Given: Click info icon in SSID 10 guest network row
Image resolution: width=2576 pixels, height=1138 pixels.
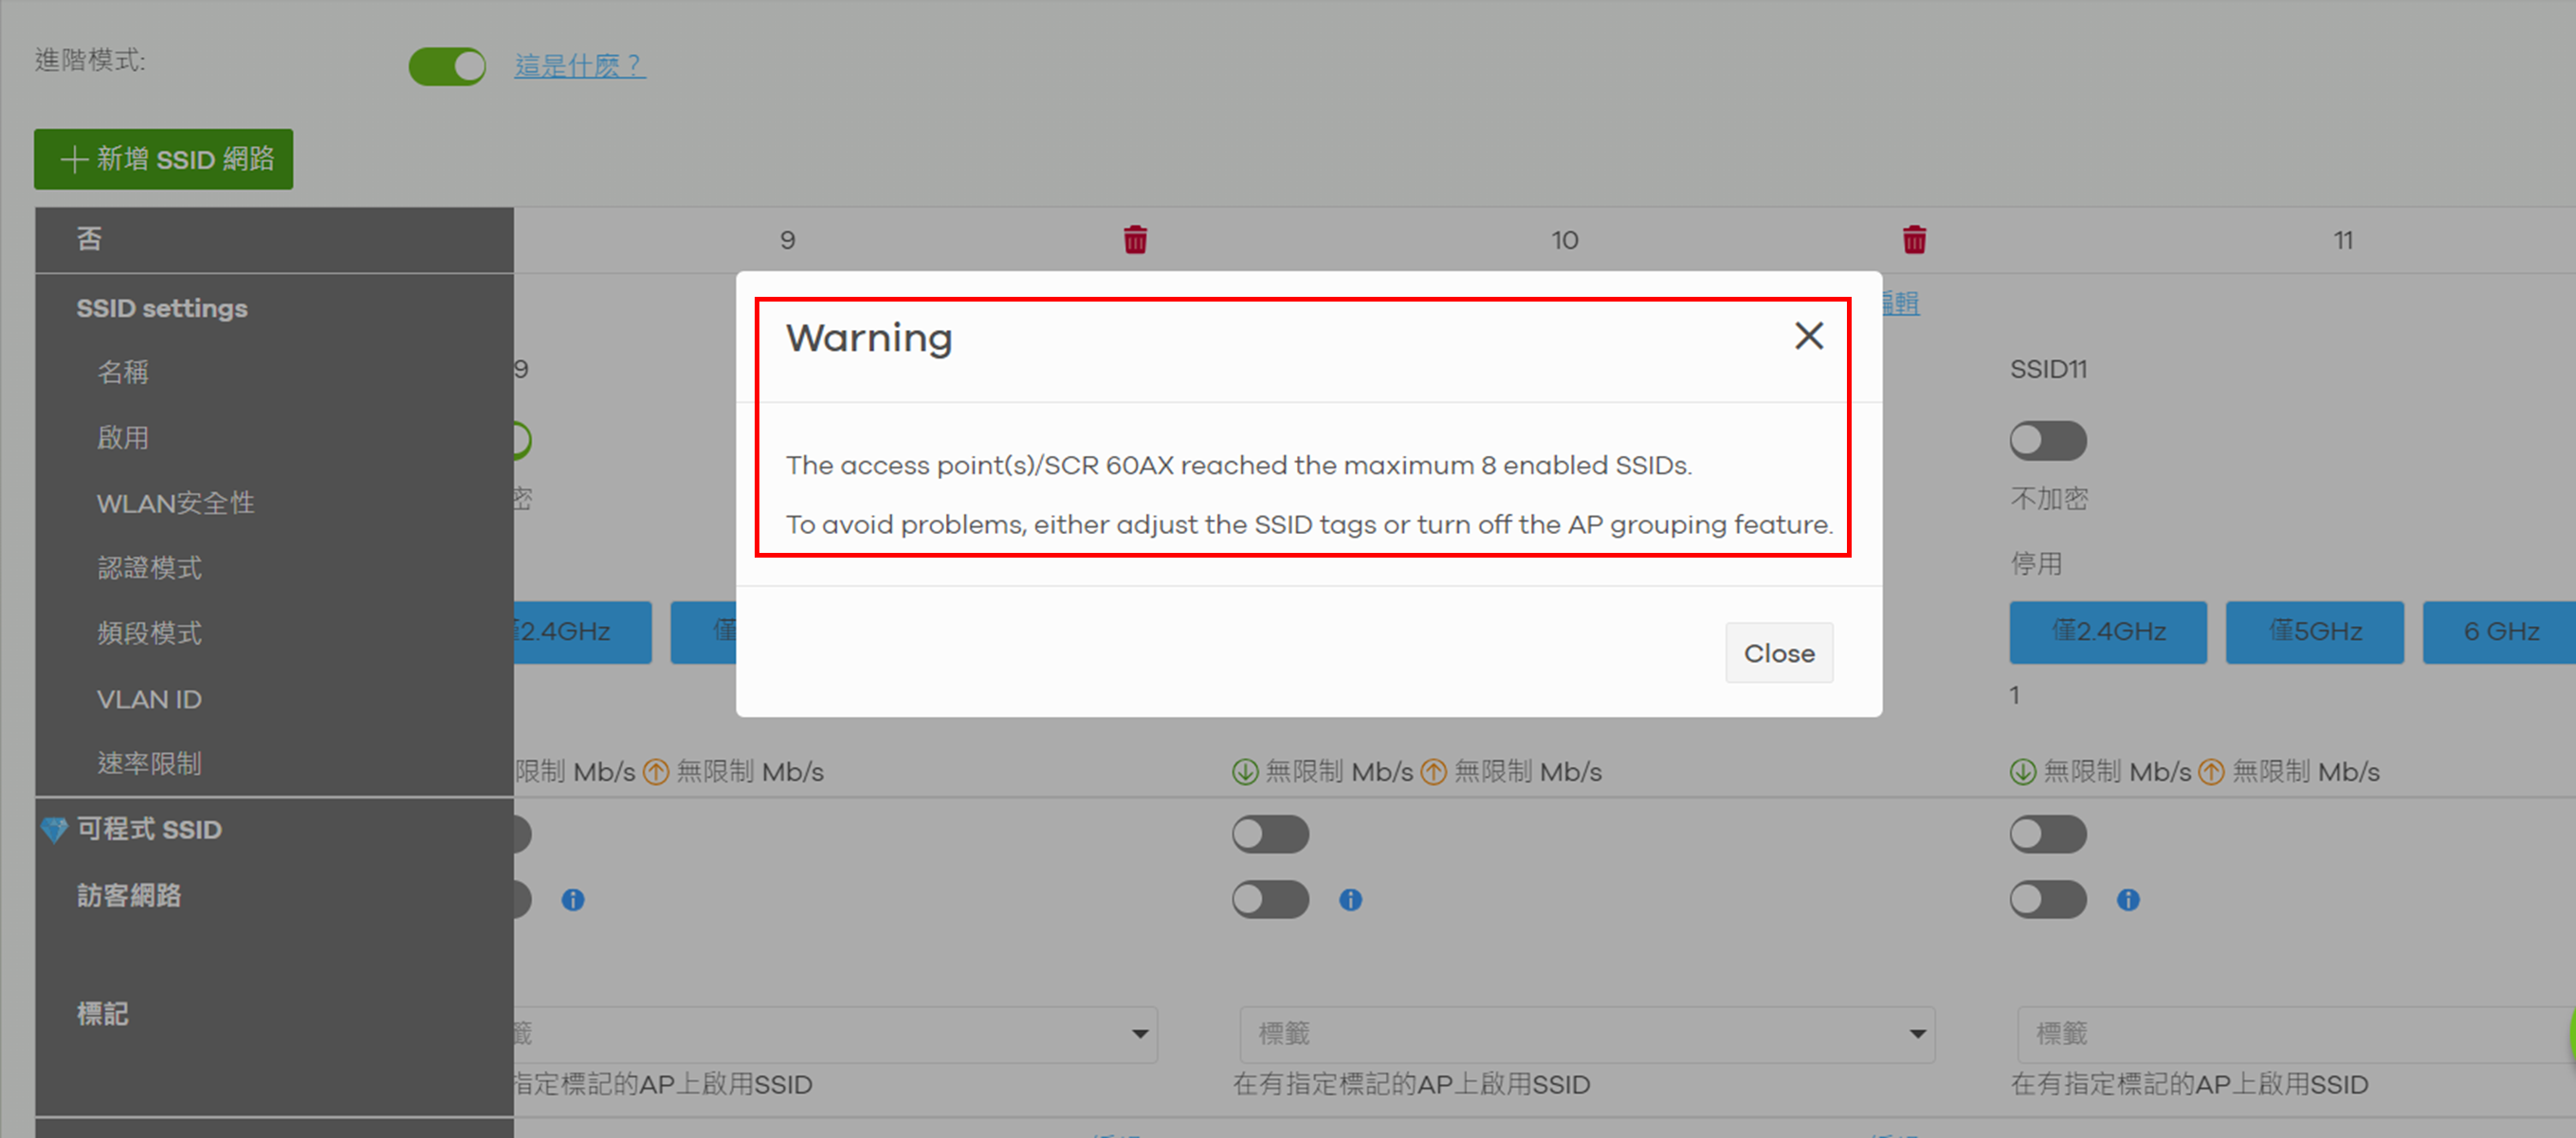Looking at the screenshot, I should (1350, 900).
